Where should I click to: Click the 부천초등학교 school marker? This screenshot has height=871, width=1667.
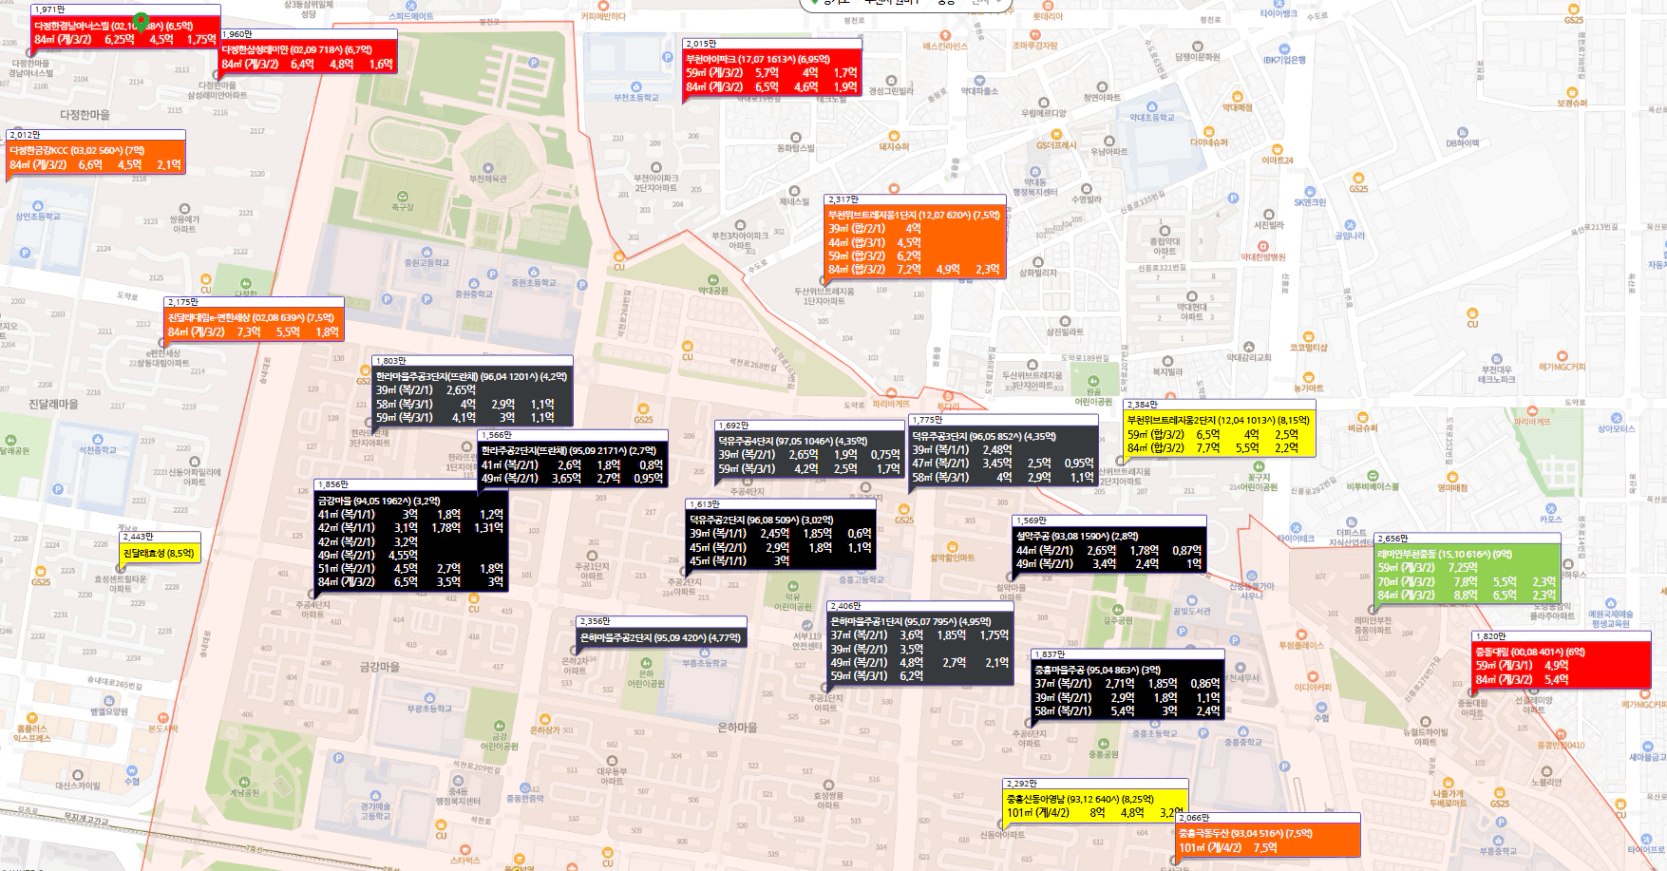636,87
